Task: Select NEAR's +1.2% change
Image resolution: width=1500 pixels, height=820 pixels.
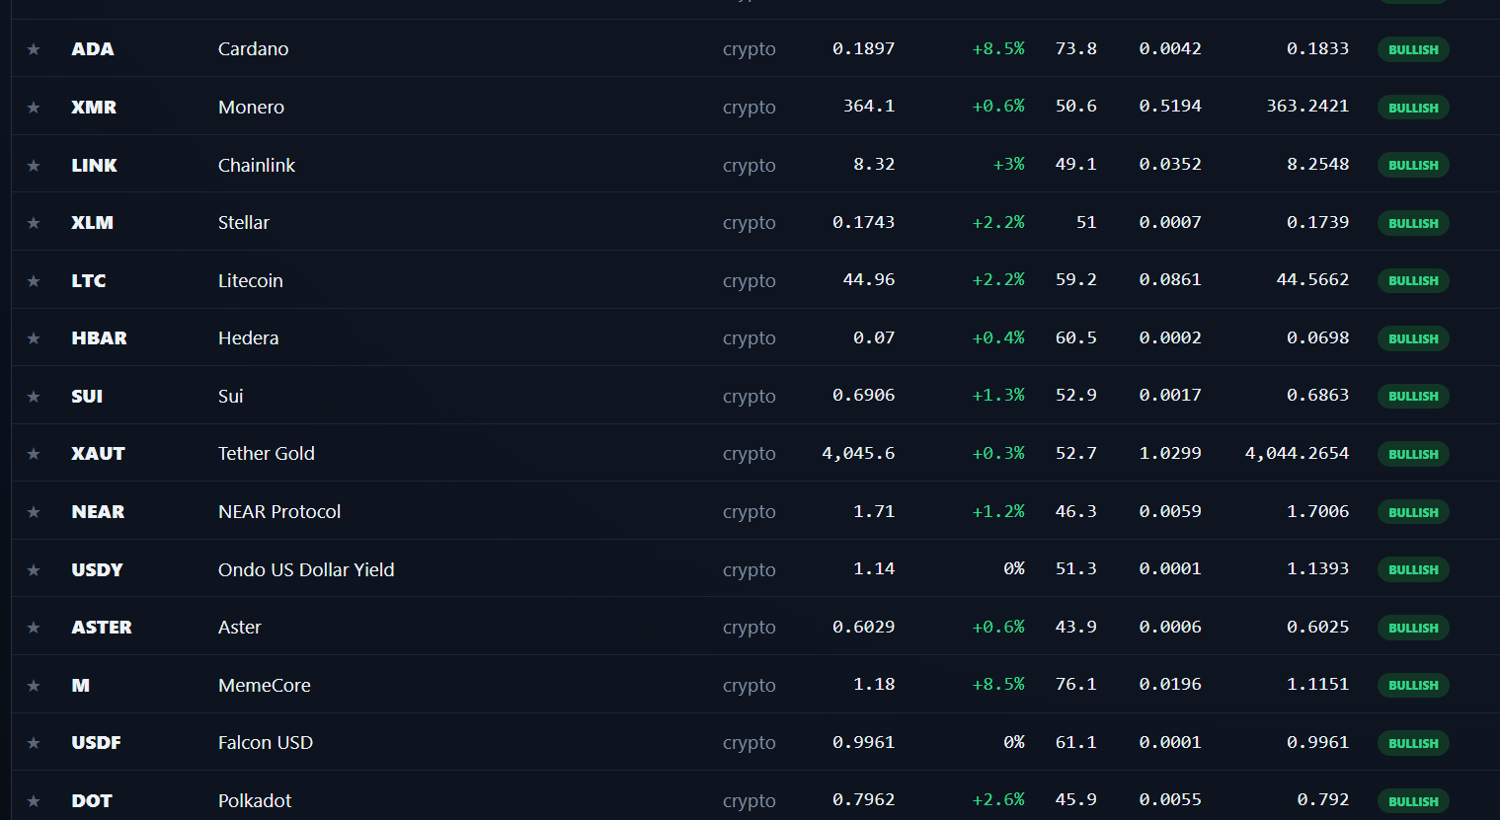Action: click(x=998, y=511)
